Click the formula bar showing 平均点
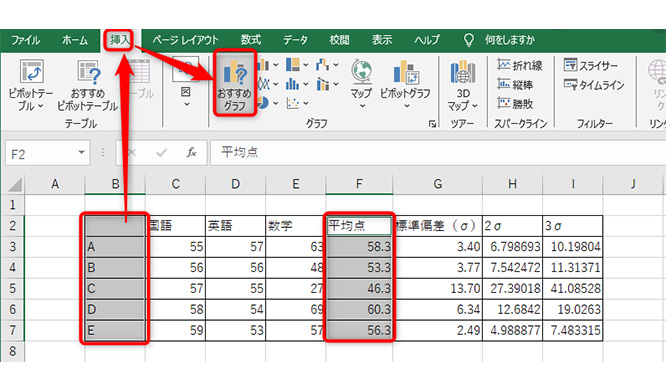The width and height of the screenshot is (666, 390). pos(438,153)
